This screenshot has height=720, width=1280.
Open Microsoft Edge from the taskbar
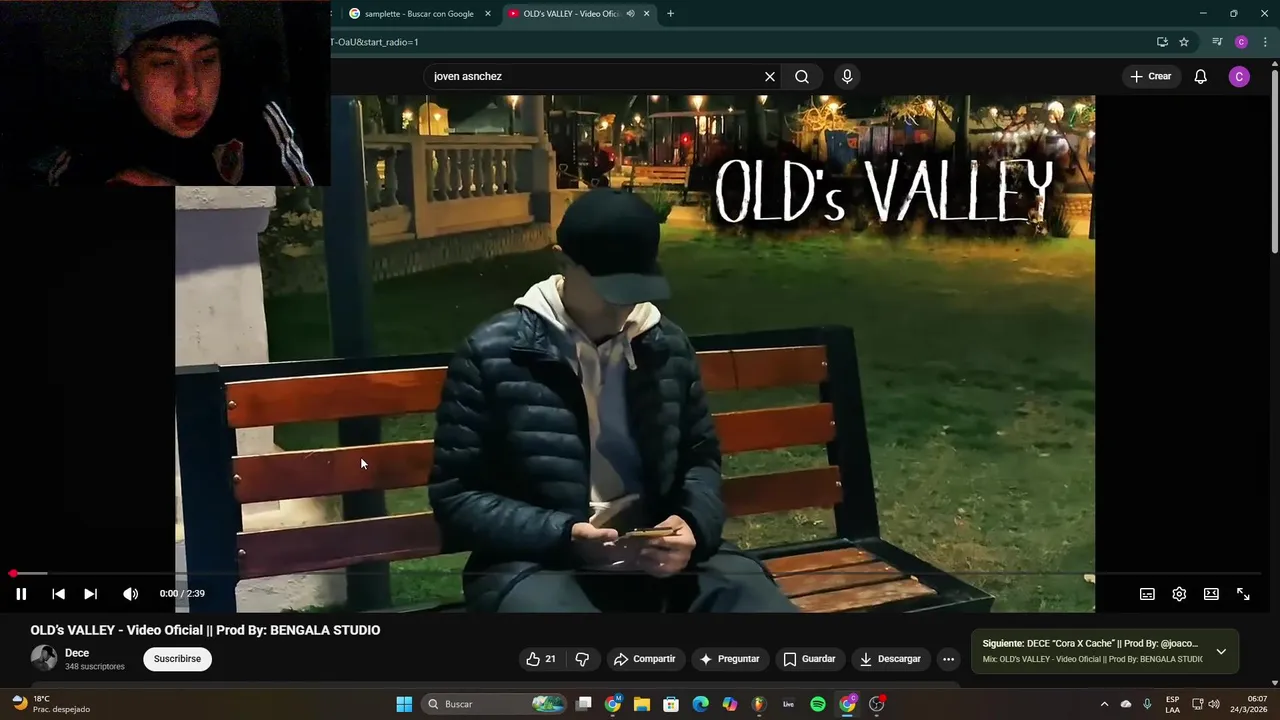coord(700,704)
